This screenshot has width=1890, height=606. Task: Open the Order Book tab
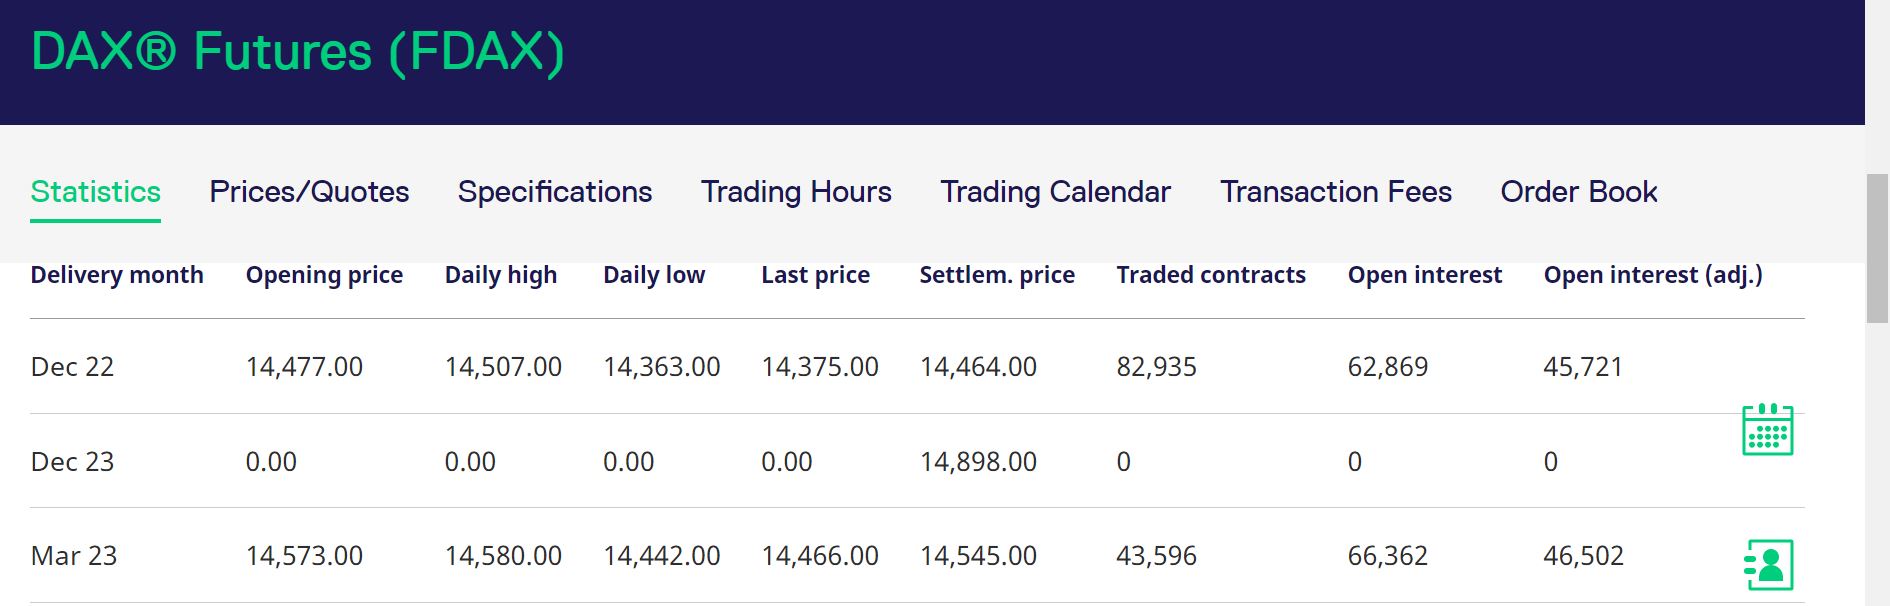point(1579,192)
